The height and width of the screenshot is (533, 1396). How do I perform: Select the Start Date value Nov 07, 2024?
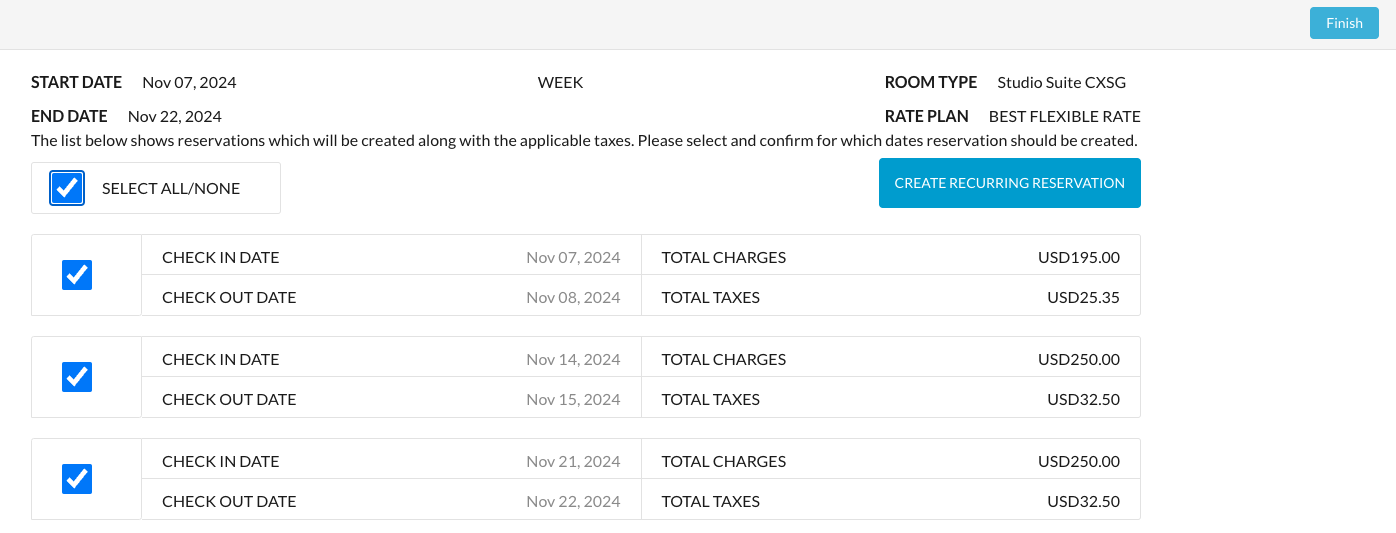tap(189, 82)
